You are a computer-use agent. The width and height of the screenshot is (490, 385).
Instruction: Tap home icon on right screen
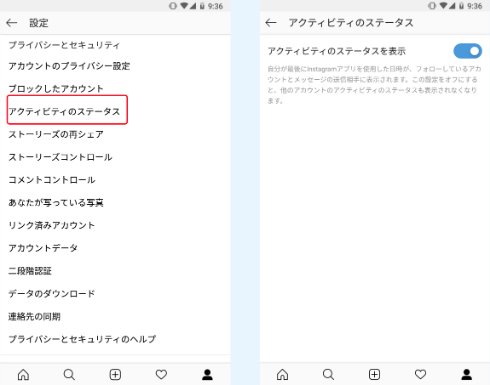[x=282, y=375]
